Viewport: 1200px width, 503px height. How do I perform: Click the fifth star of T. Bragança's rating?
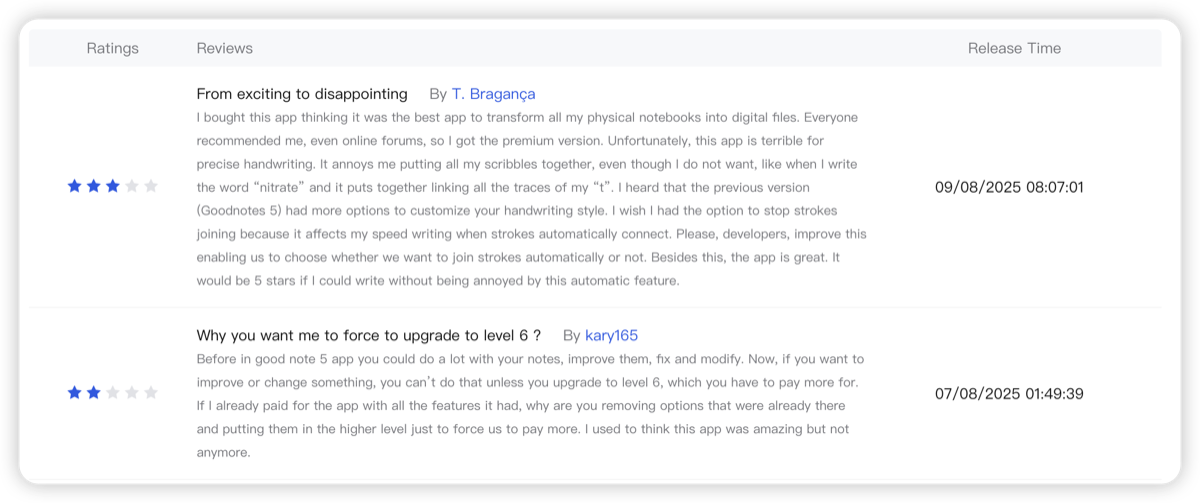coord(151,186)
